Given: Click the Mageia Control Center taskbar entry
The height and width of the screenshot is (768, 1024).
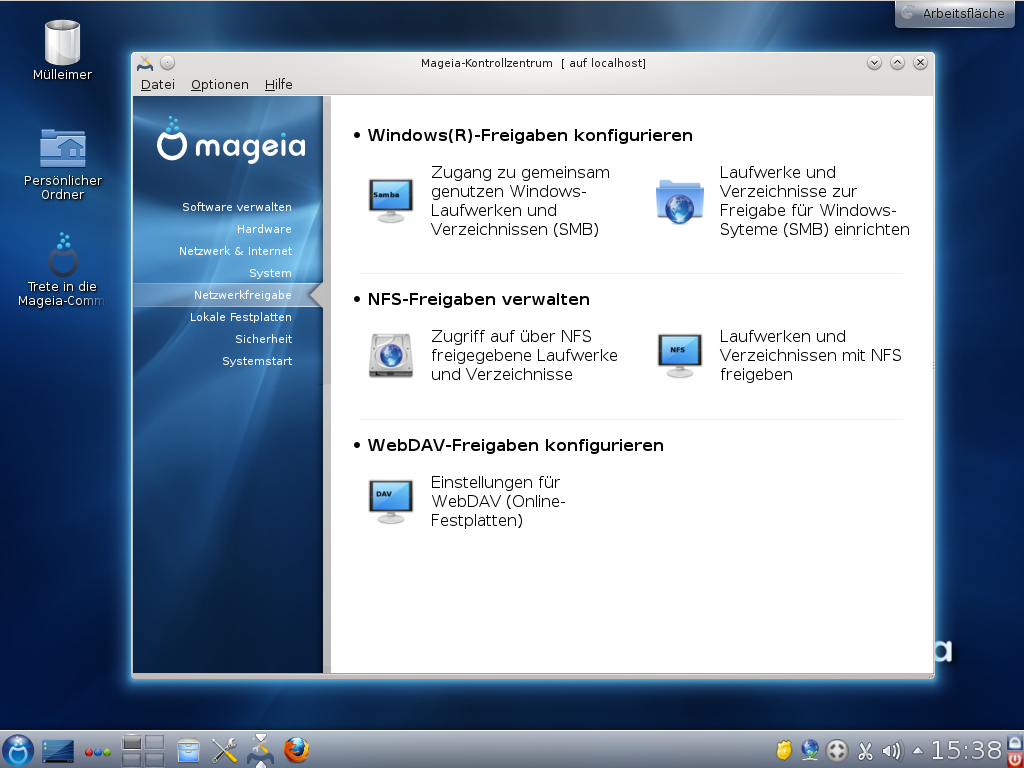Looking at the screenshot, I should point(260,750).
